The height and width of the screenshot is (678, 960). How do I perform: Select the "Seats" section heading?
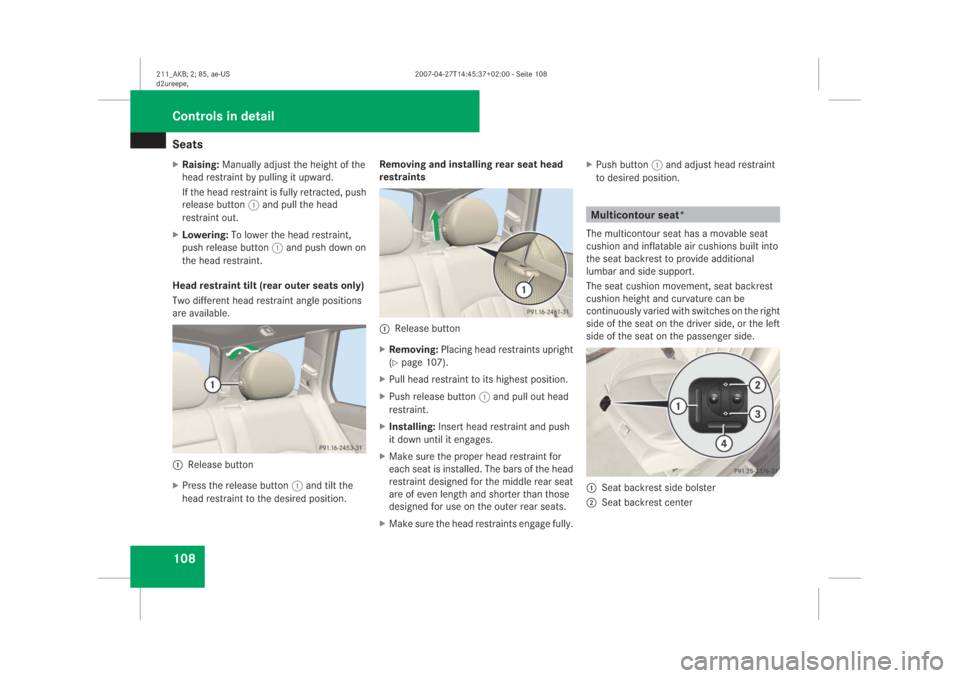point(187,145)
